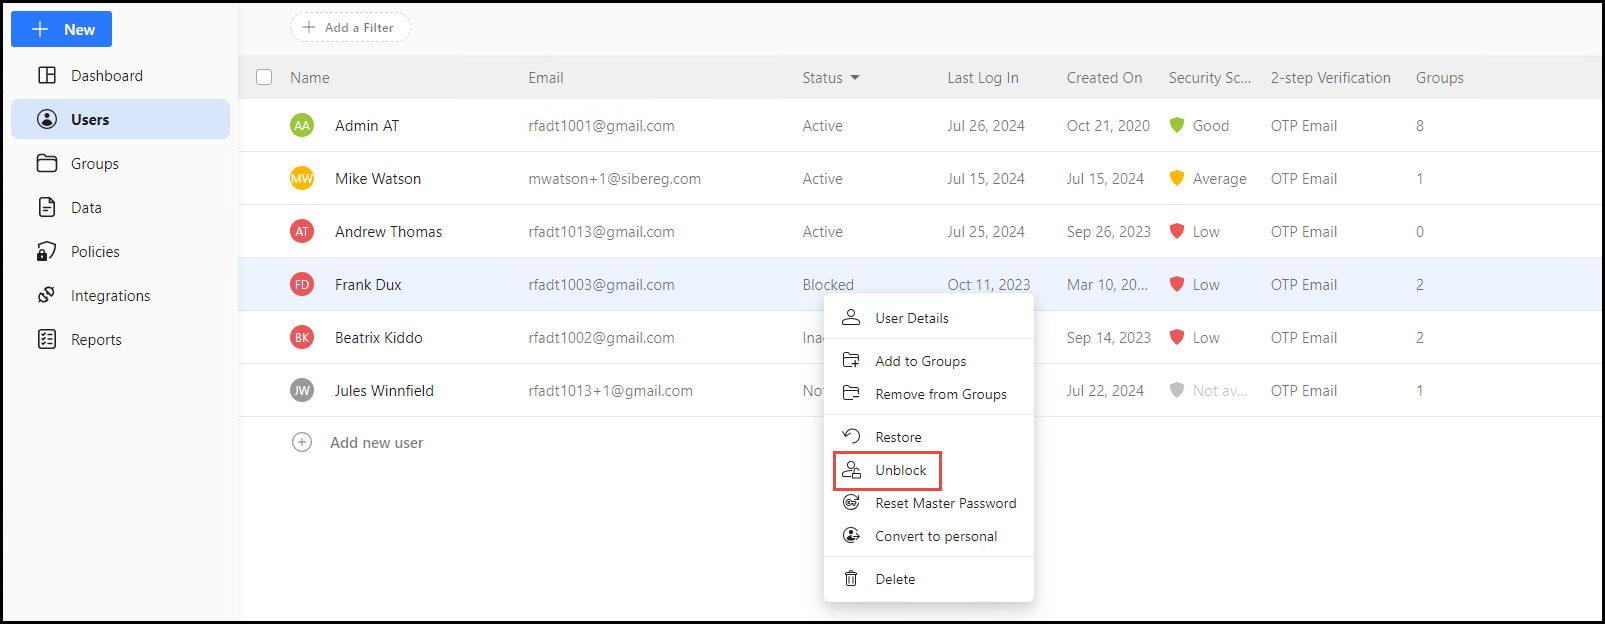Click the Security Score column header
1605x624 pixels.
click(x=1209, y=78)
